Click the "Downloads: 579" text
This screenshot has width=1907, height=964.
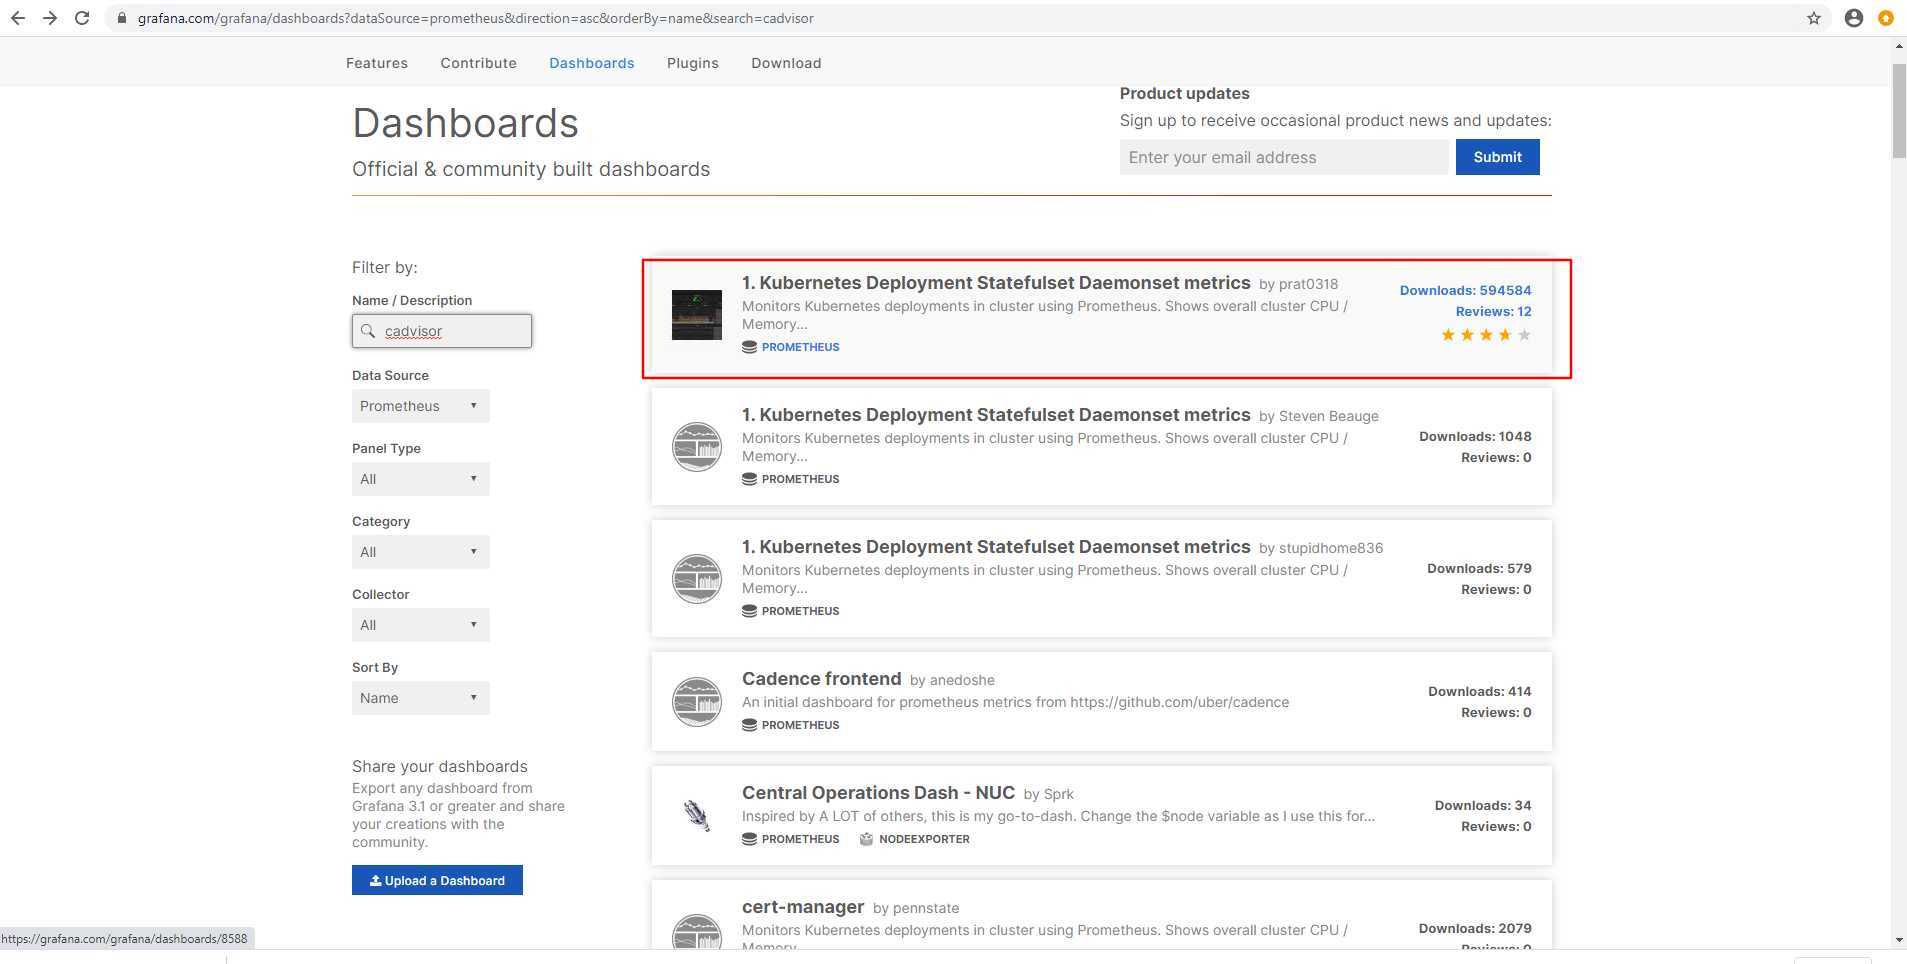(x=1479, y=568)
